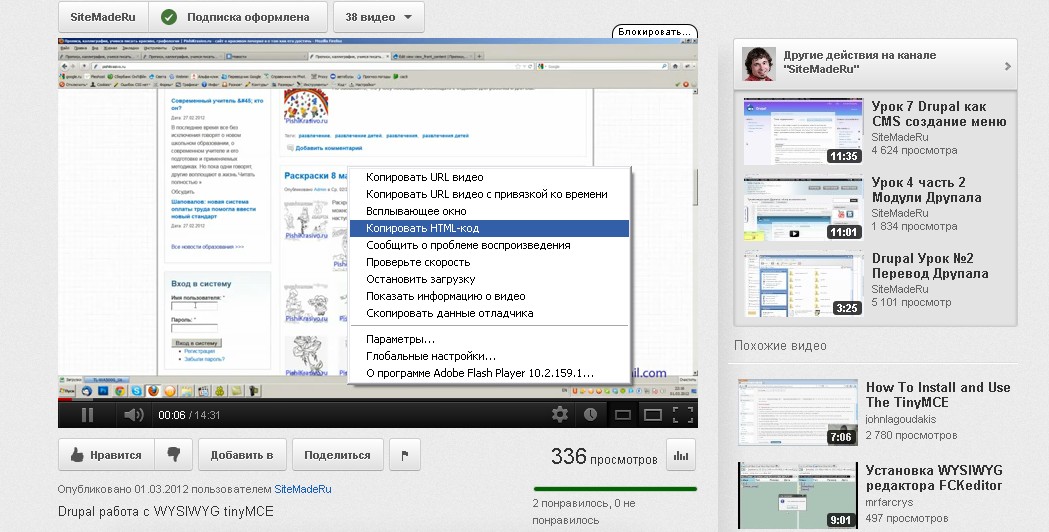
Task: Select Сообщить о проблеме воспроизведения
Action: click(490, 245)
